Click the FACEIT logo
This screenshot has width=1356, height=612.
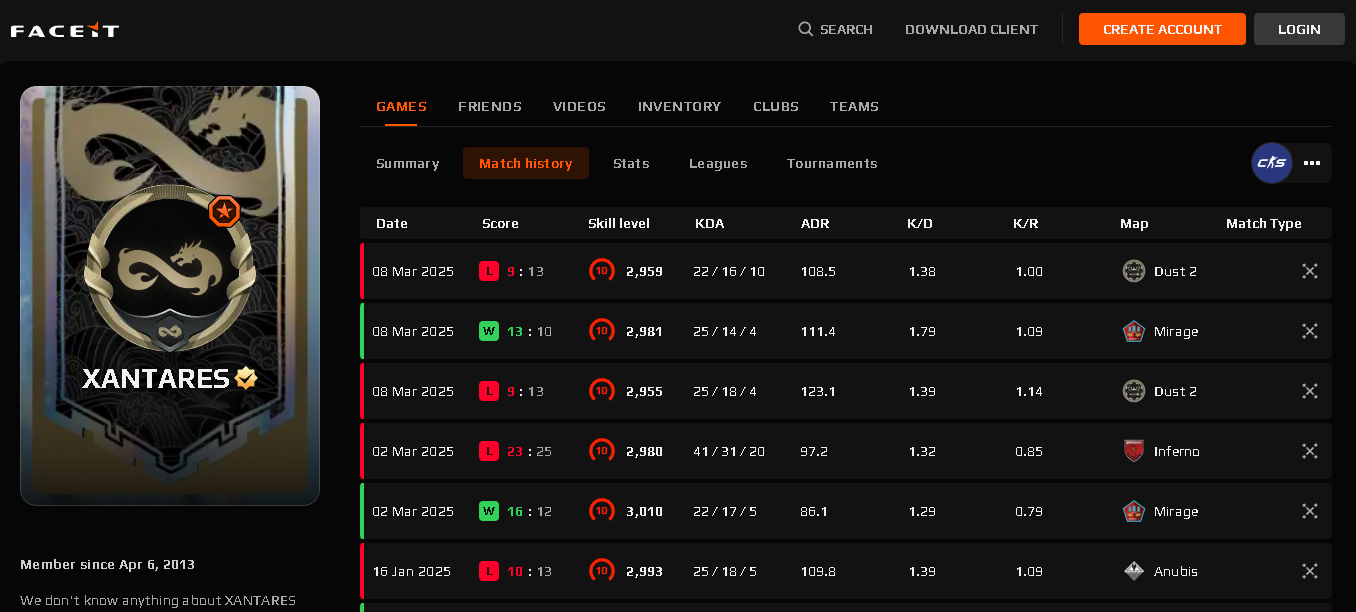pos(65,30)
